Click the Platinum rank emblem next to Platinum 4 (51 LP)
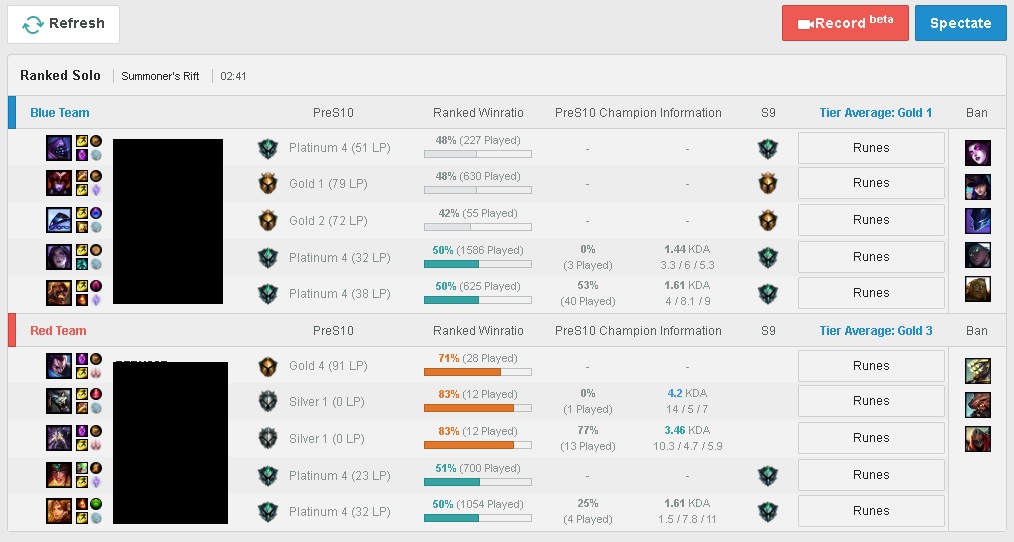The height and width of the screenshot is (542, 1014). pyautogui.click(x=268, y=149)
